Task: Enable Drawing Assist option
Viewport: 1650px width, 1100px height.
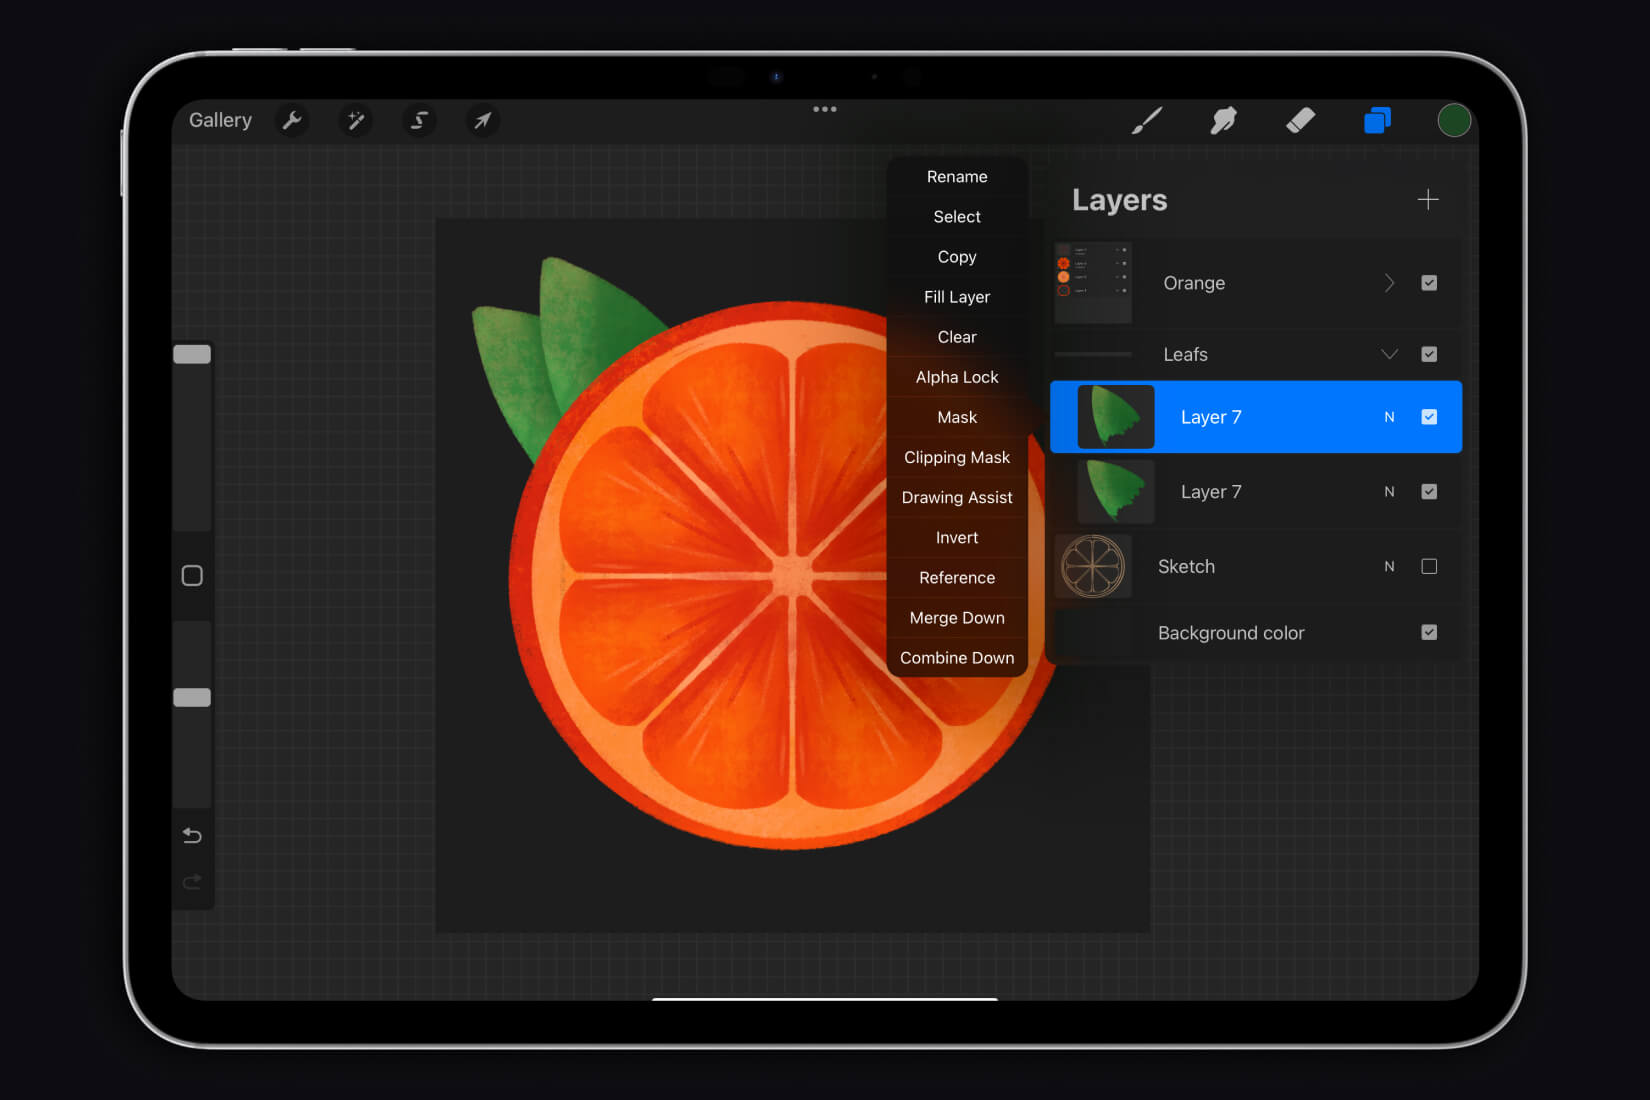Action: tap(957, 497)
